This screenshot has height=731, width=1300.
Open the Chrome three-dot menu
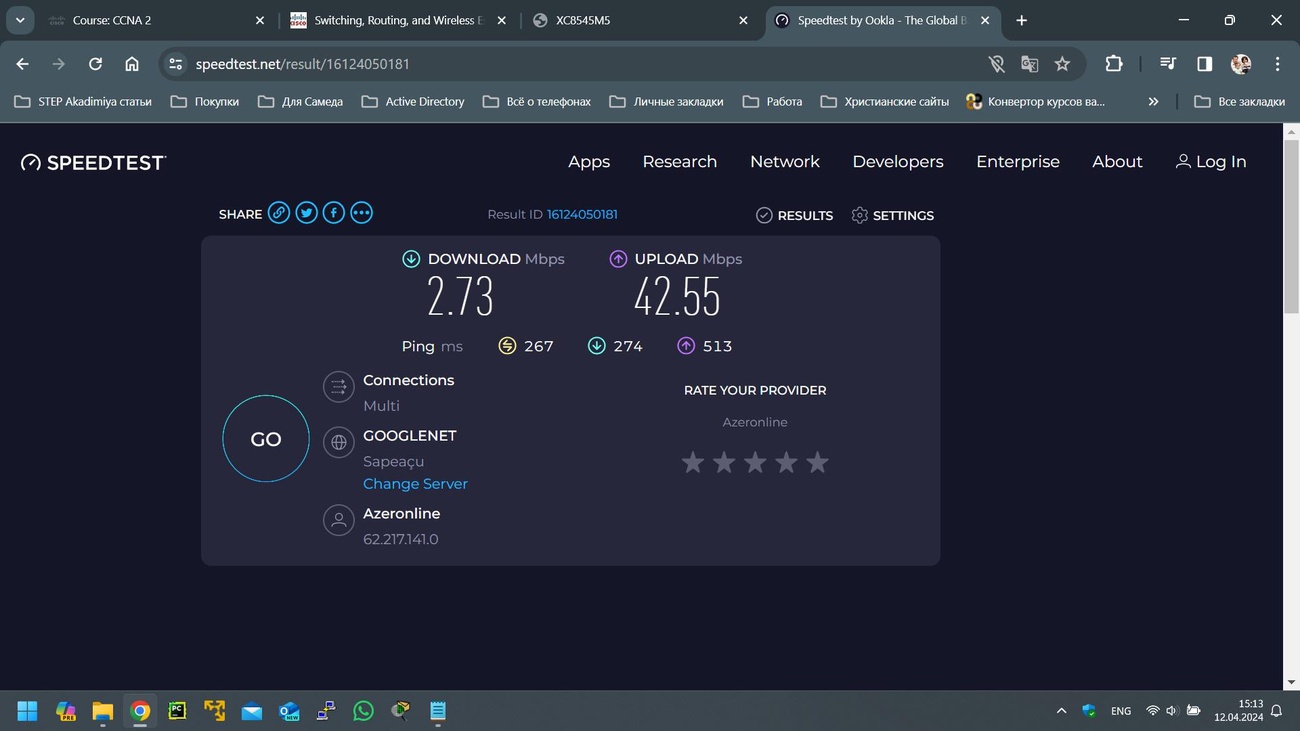click(x=1277, y=64)
